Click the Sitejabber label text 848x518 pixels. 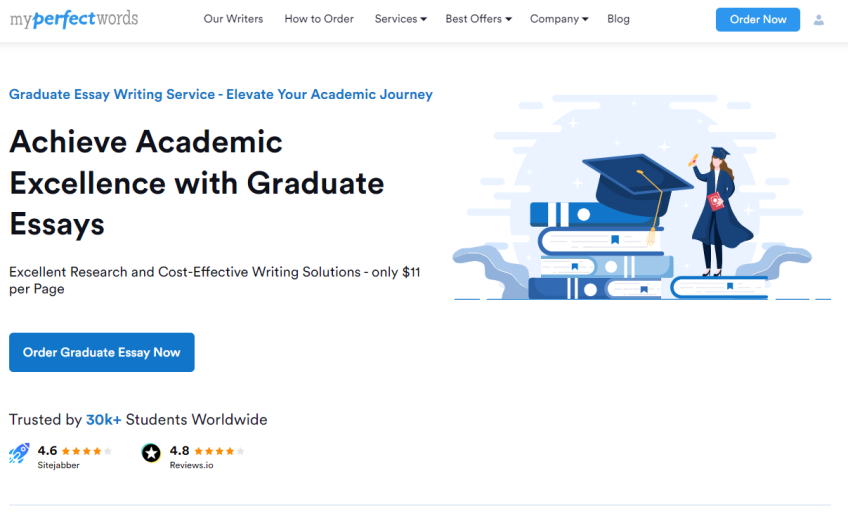pyautogui.click(x=58, y=466)
